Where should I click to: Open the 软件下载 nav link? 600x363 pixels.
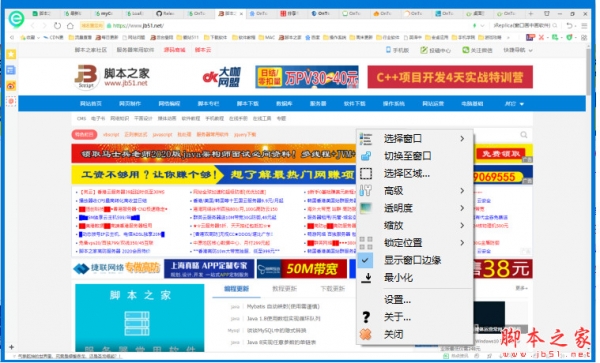pyautogui.click(x=354, y=104)
